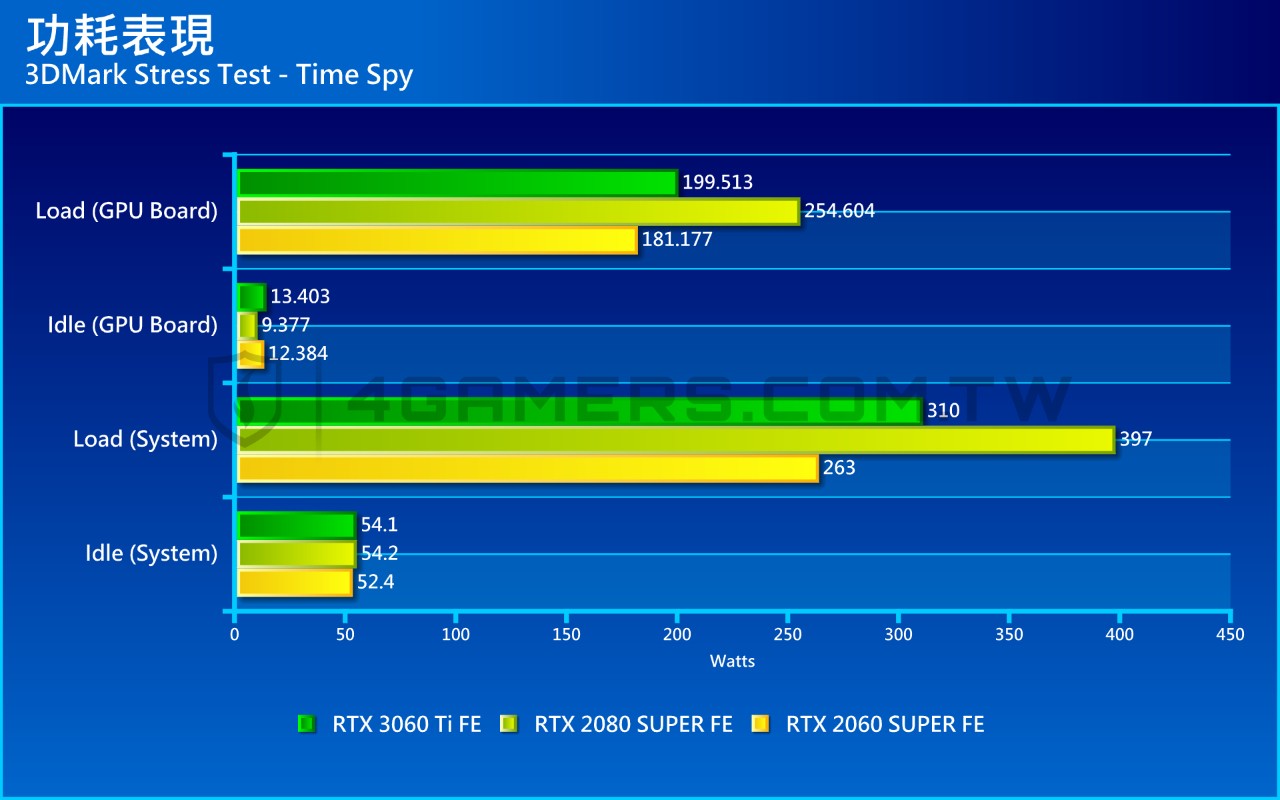This screenshot has width=1280, height=800.
Task: Click the green 310 watt bar
Action: pos(579,411)
